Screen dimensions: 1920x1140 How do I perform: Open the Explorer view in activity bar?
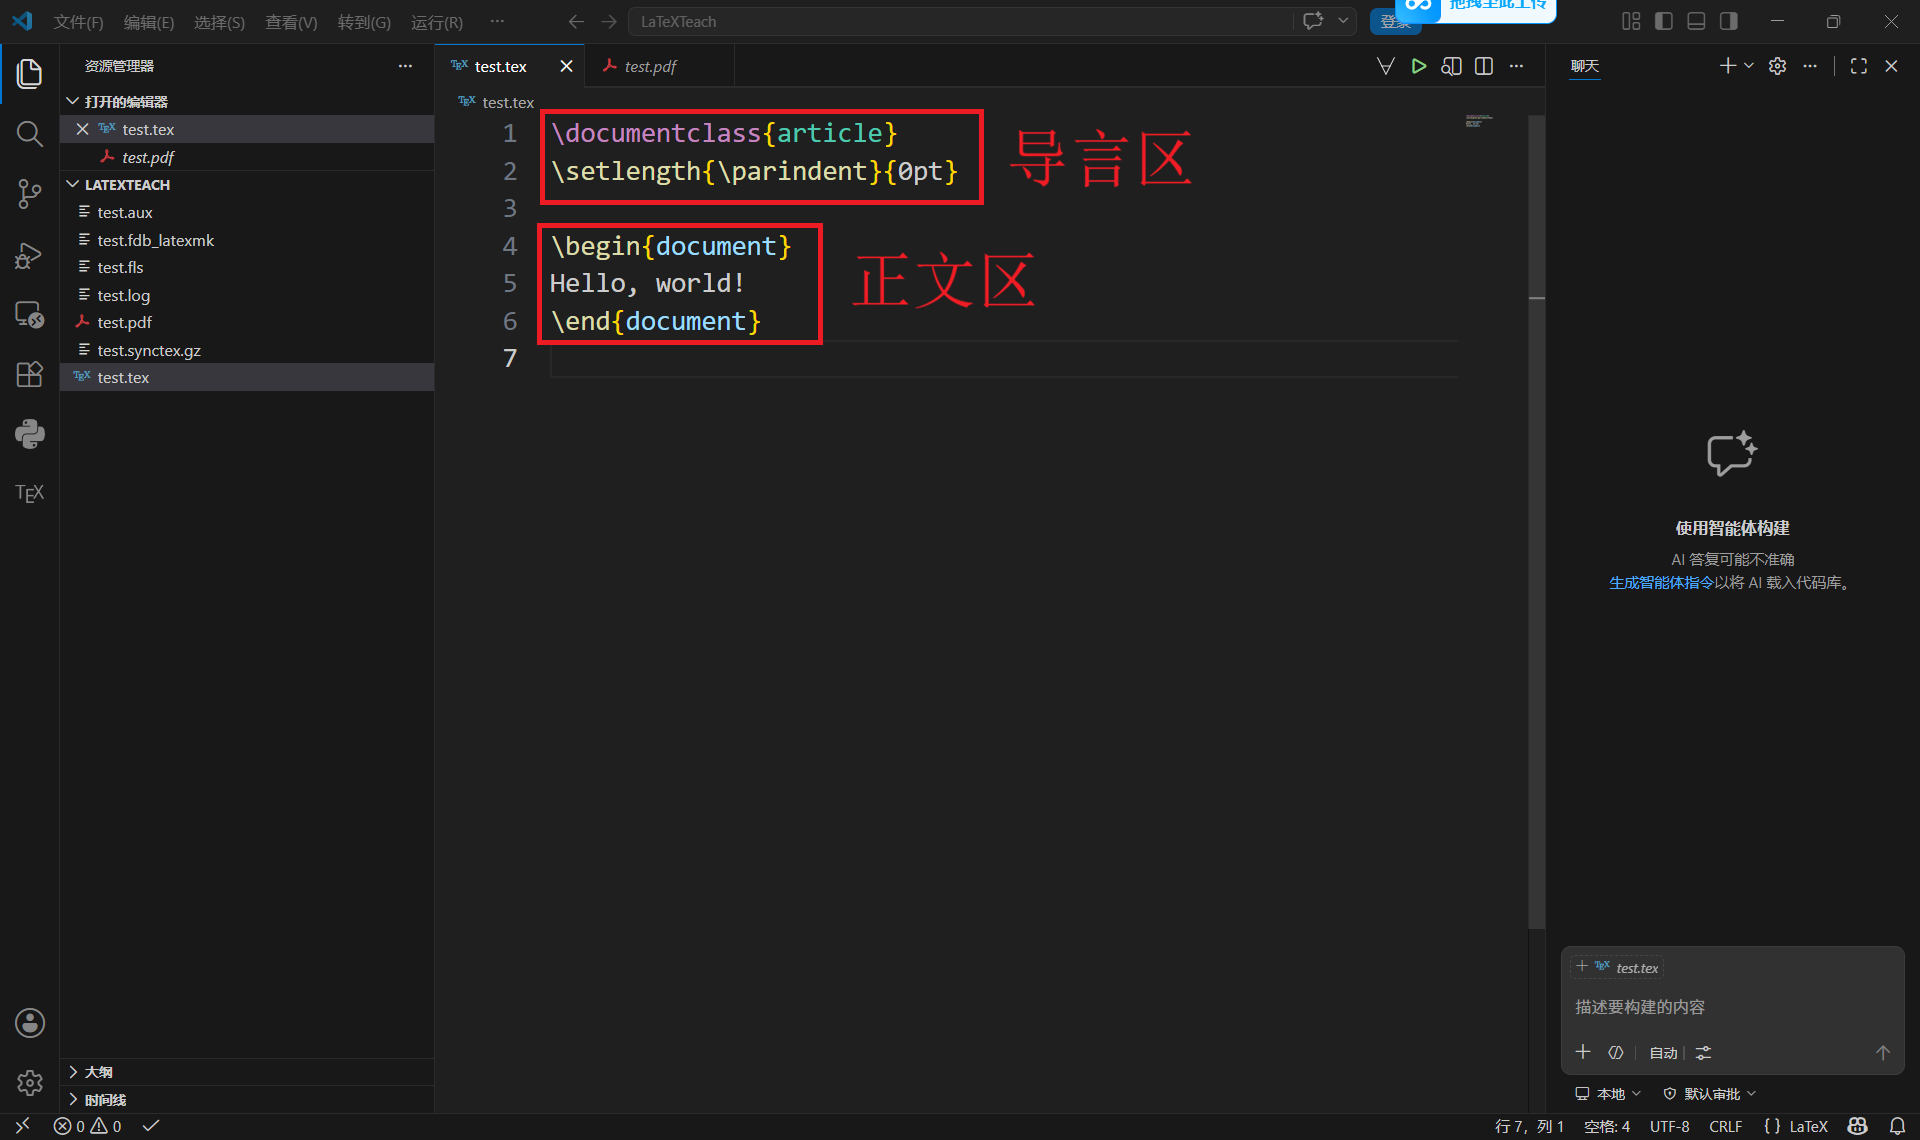coord(29,74)
